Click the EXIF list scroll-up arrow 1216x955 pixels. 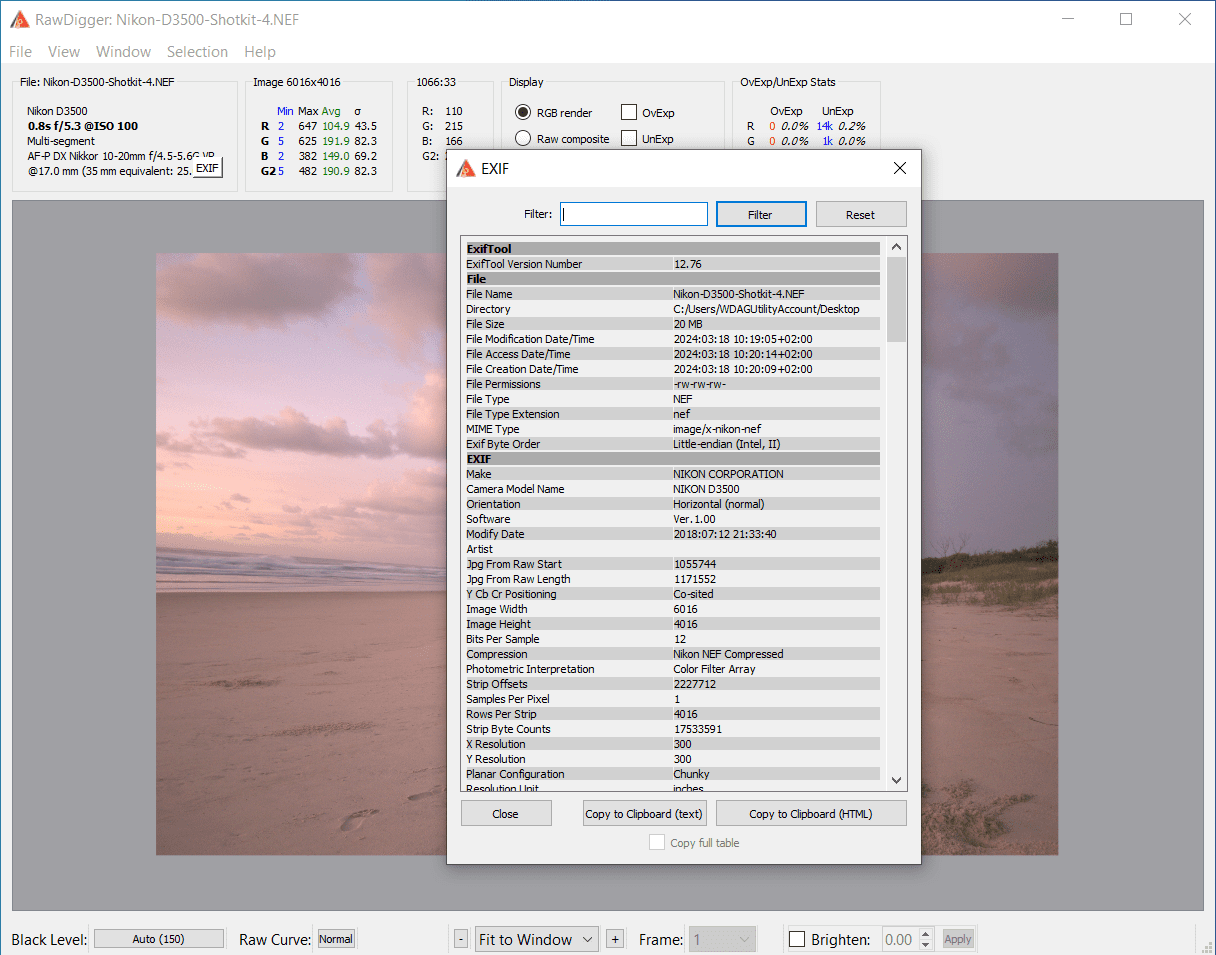(x=896, y=247)
